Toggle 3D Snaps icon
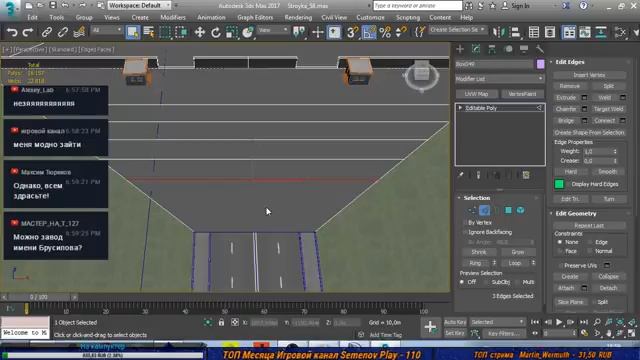The width and height of the screenshot is (640, 360). (x=352, y=32)
